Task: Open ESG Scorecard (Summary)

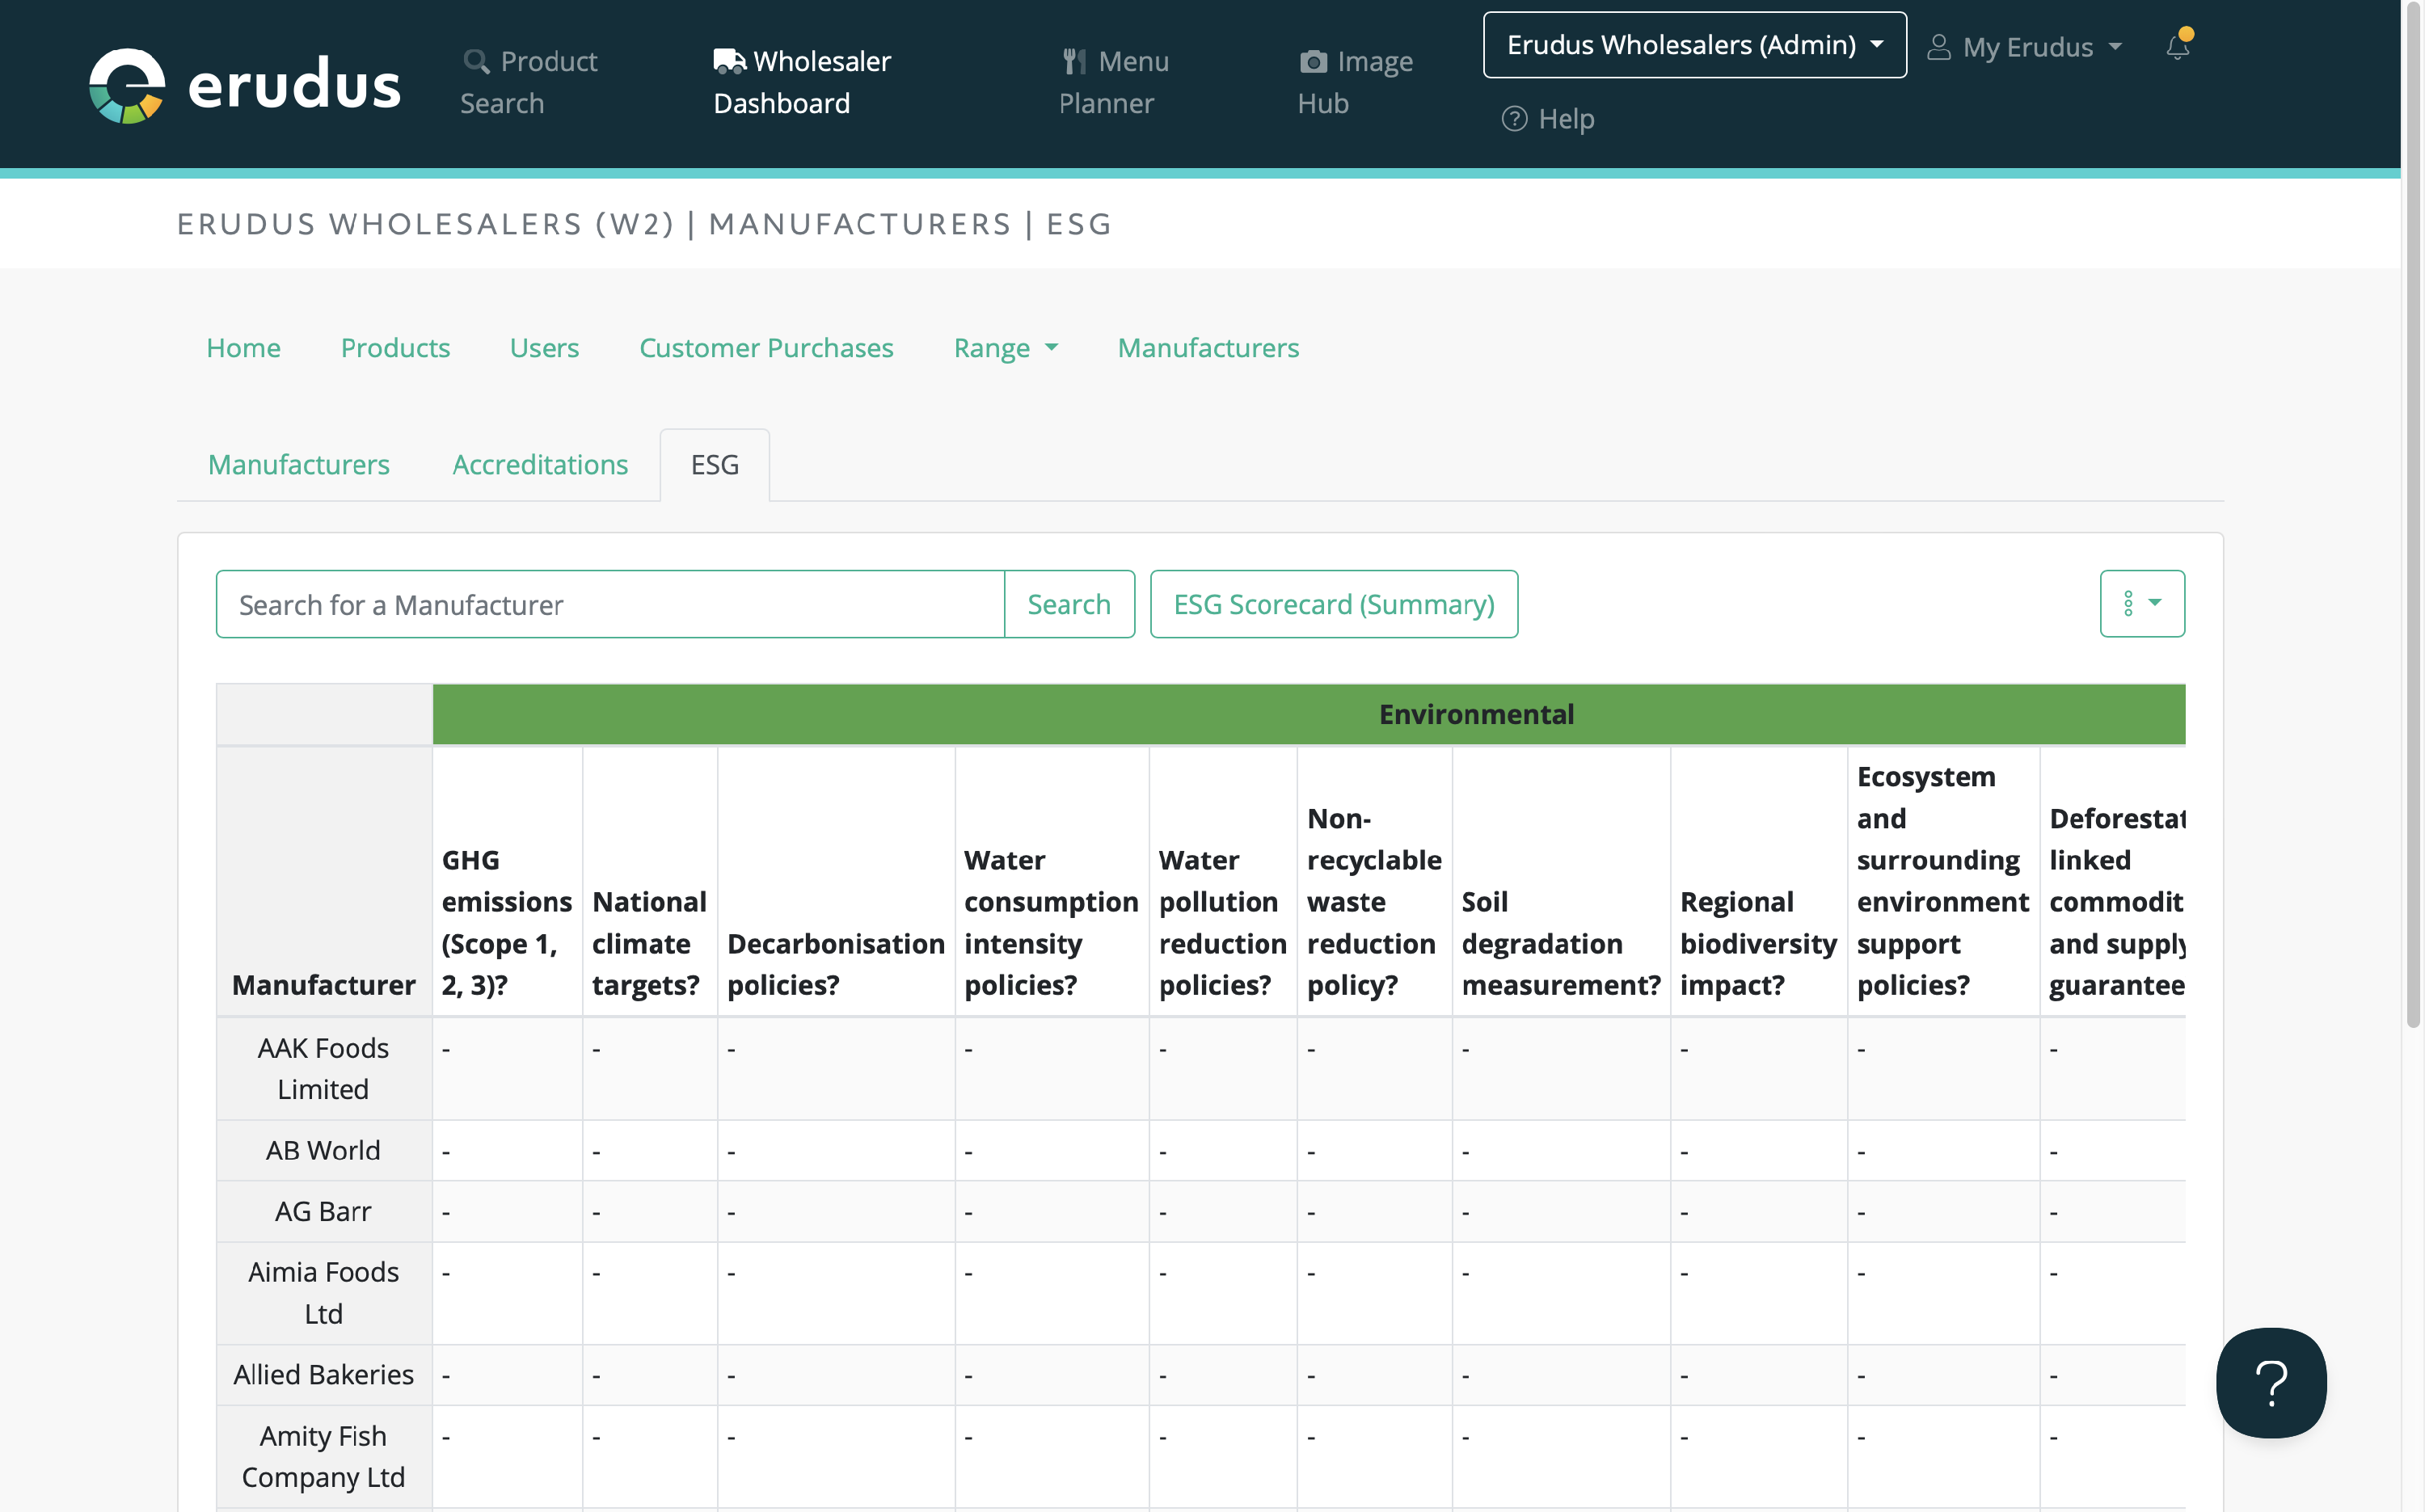Action: click(1333, 604)
